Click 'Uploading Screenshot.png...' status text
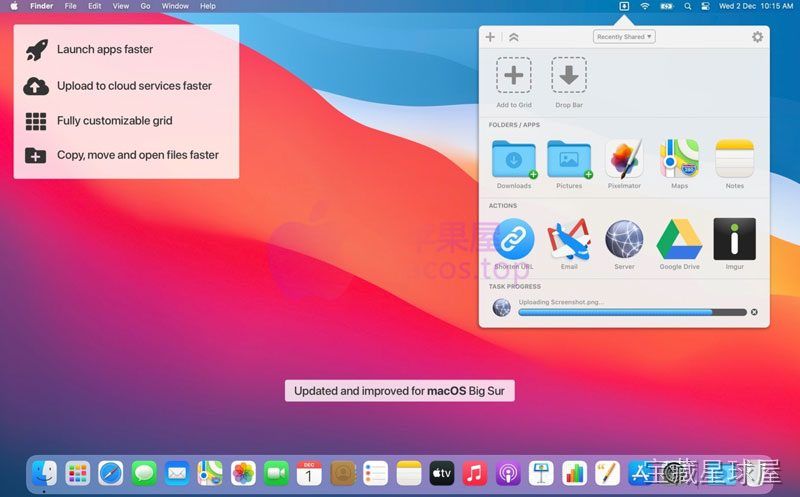Viewport: 800px width, 497px height. pyautogui.click(x=561, y=302)
